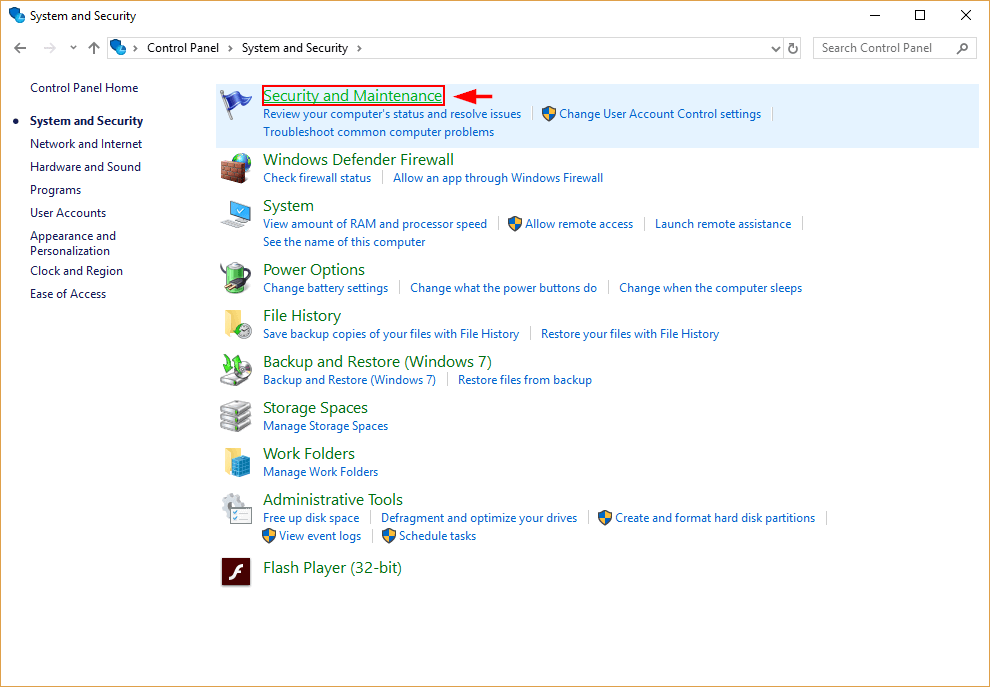Go forward with the Forward arrow
990x687 pixels.
49,48
